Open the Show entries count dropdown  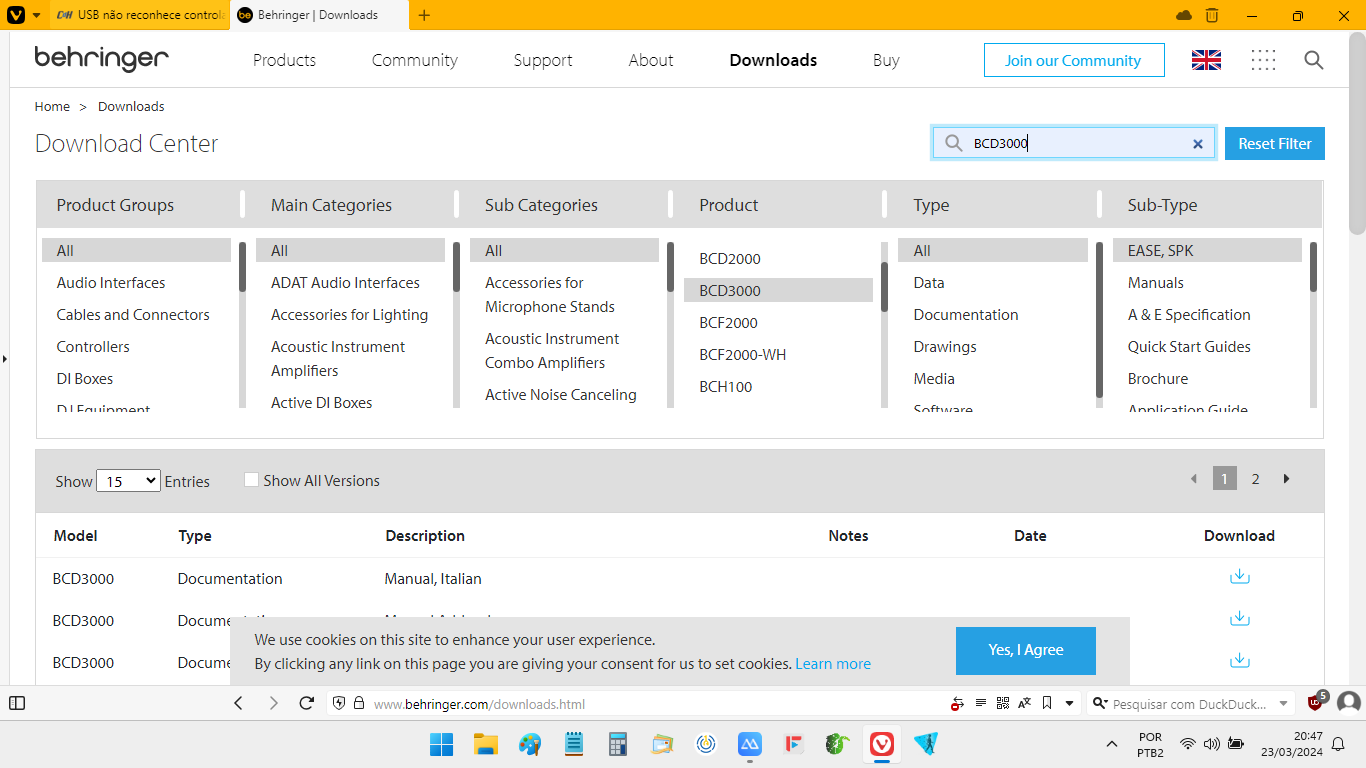pyautogui.click(x=128, y=481)
